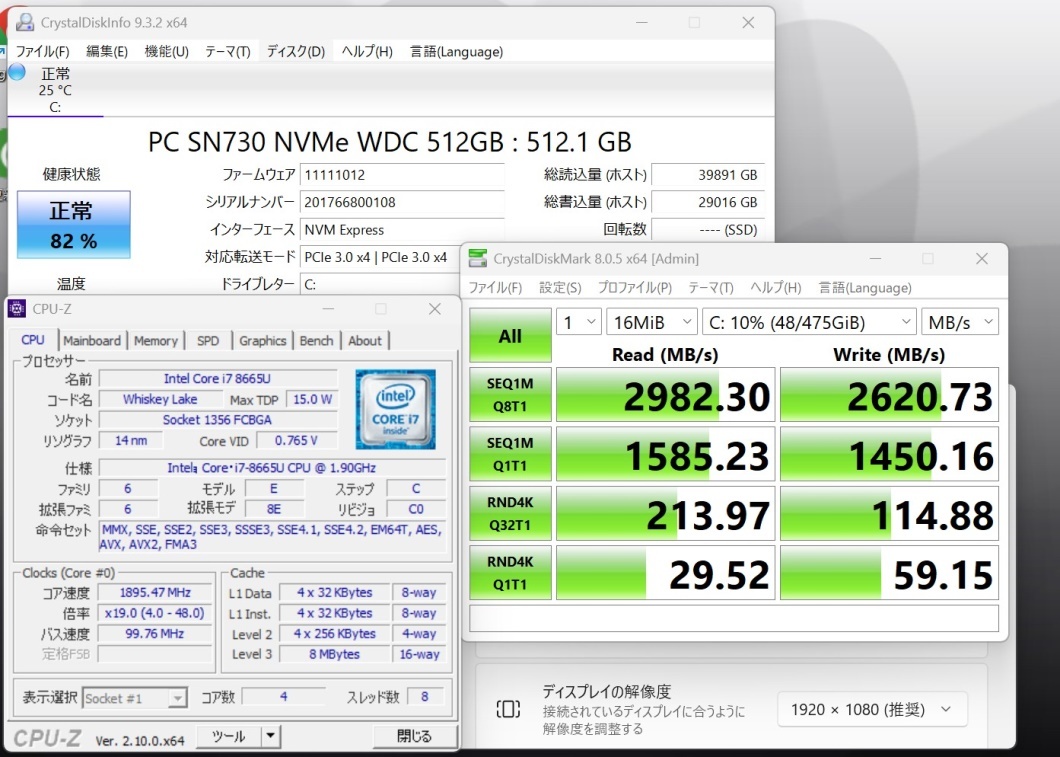Open 言語(Language) menu in CrystalDiskMark
The width and height of the screenshot is (1060, 757).
click(x=865, y=288)
